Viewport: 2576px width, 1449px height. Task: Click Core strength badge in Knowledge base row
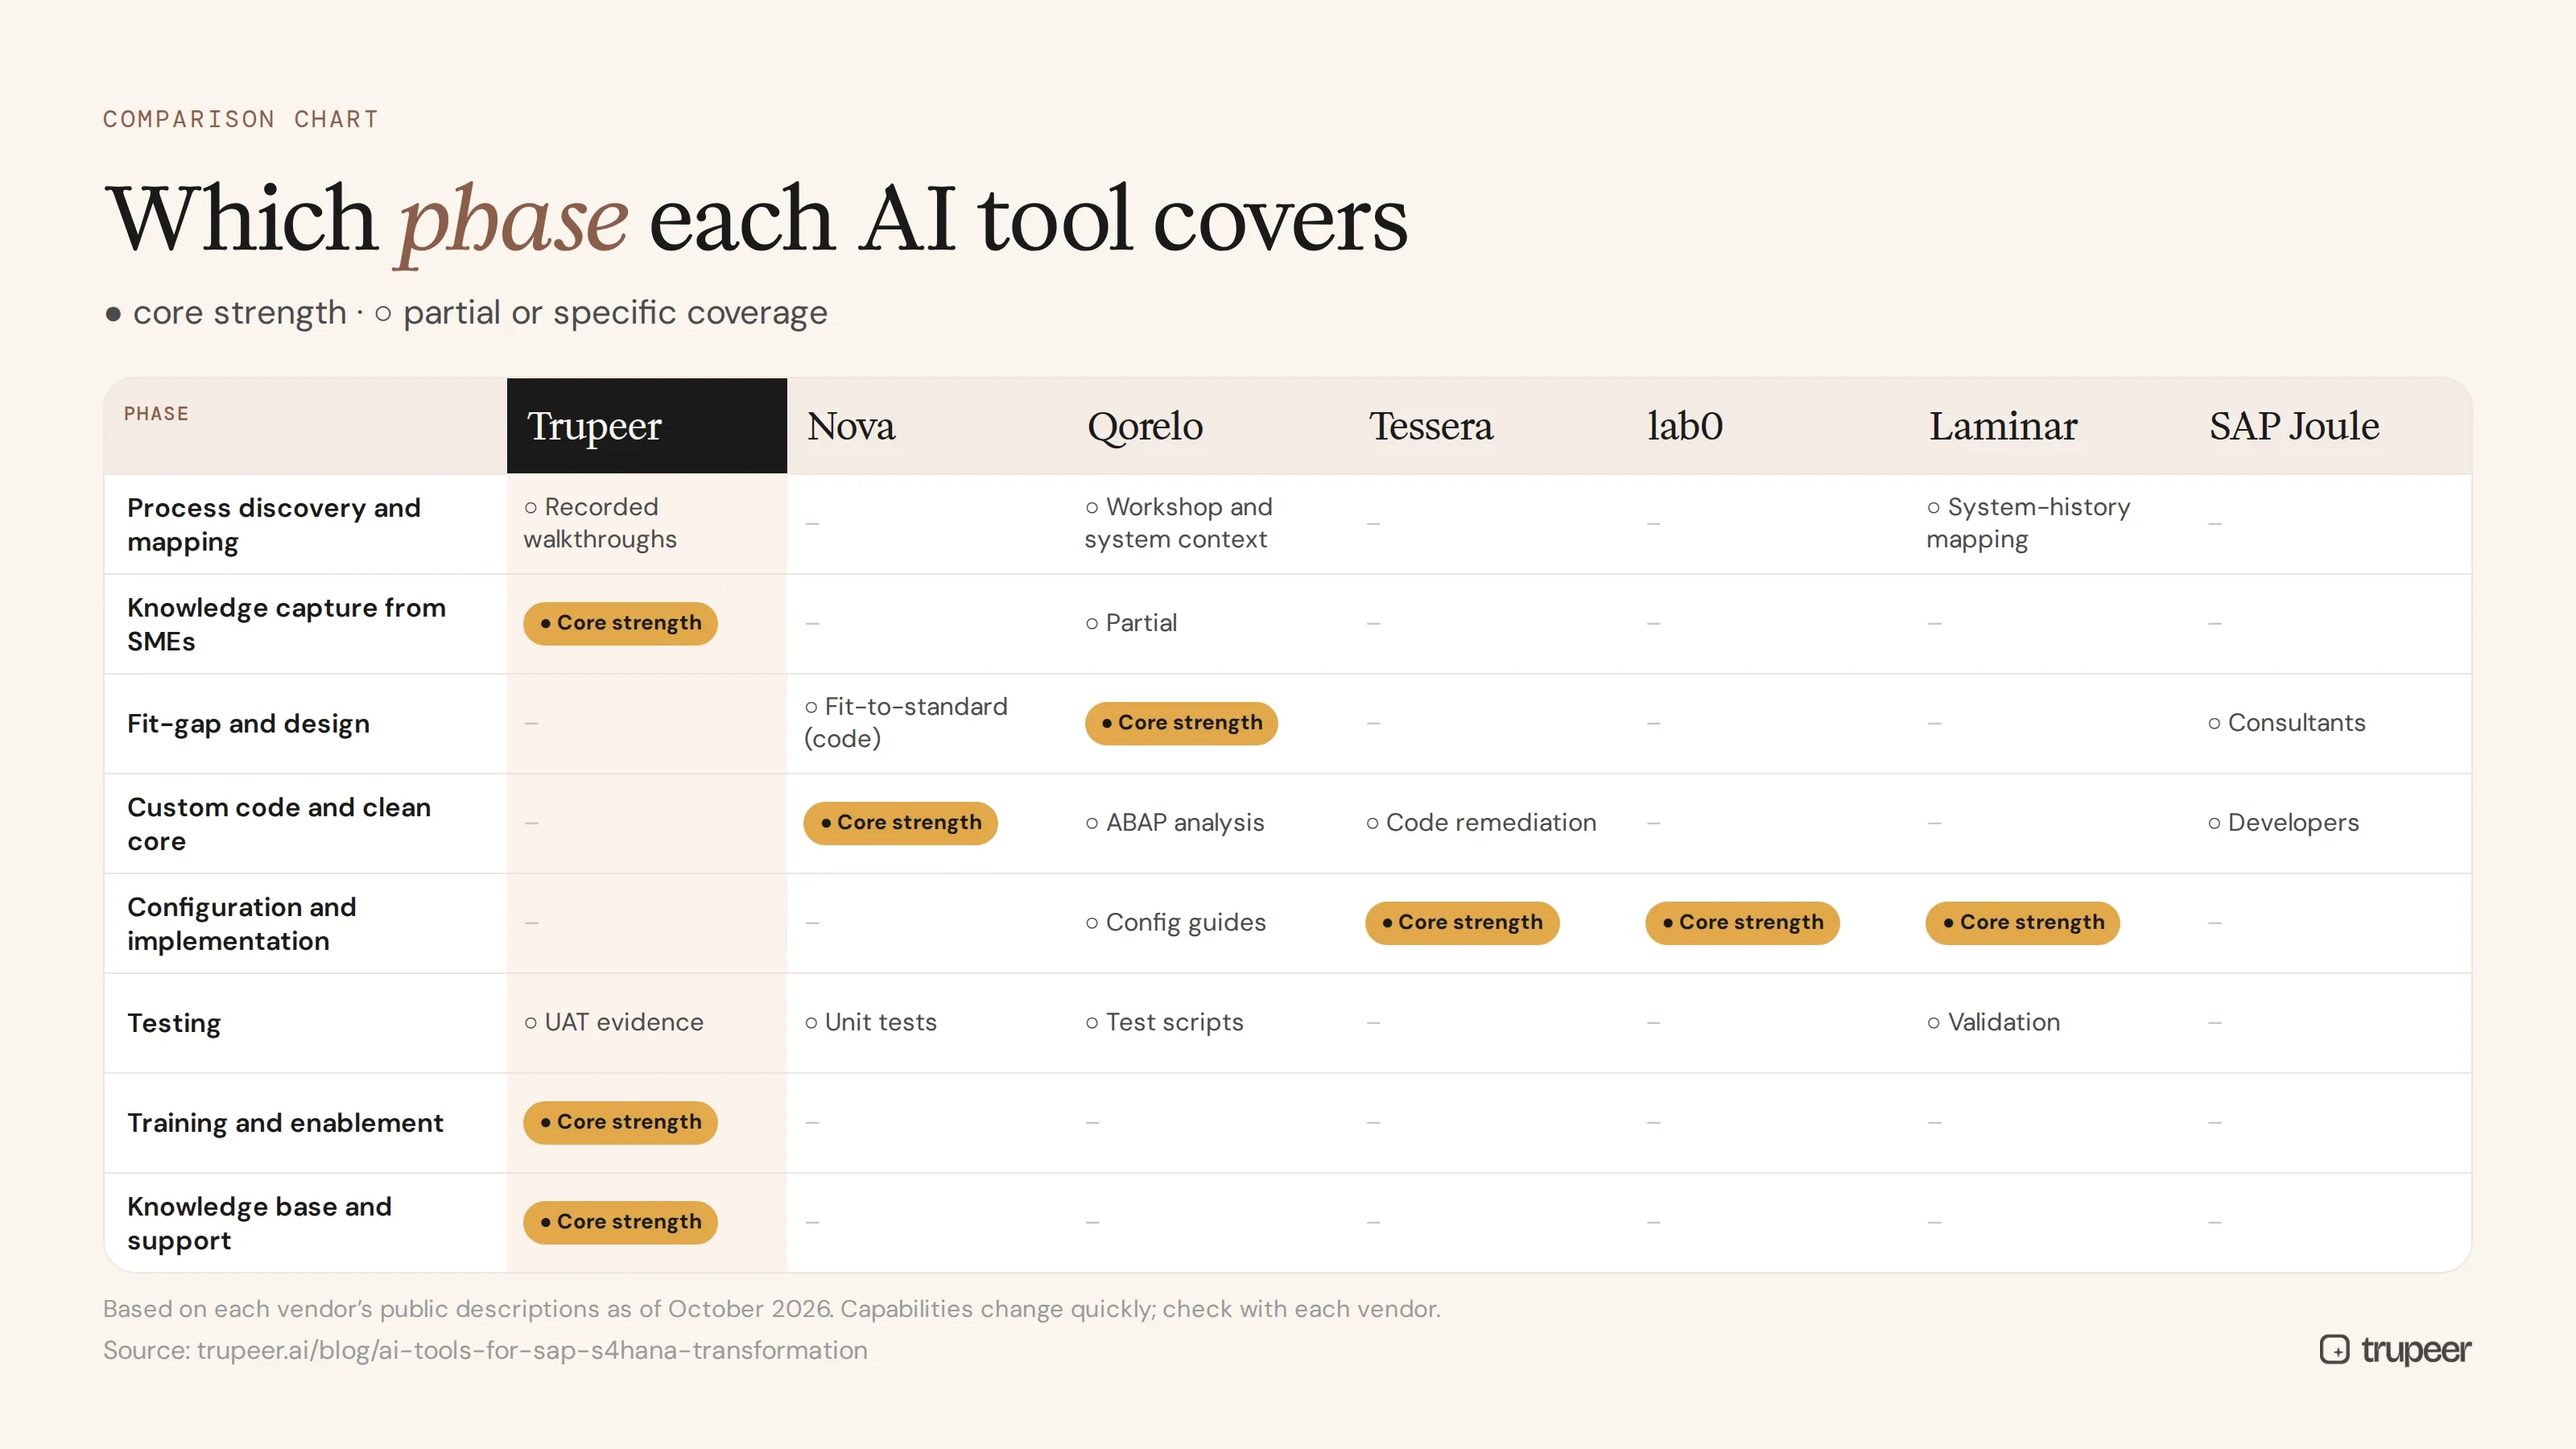pyautogui.click(x=620, y=1222)
